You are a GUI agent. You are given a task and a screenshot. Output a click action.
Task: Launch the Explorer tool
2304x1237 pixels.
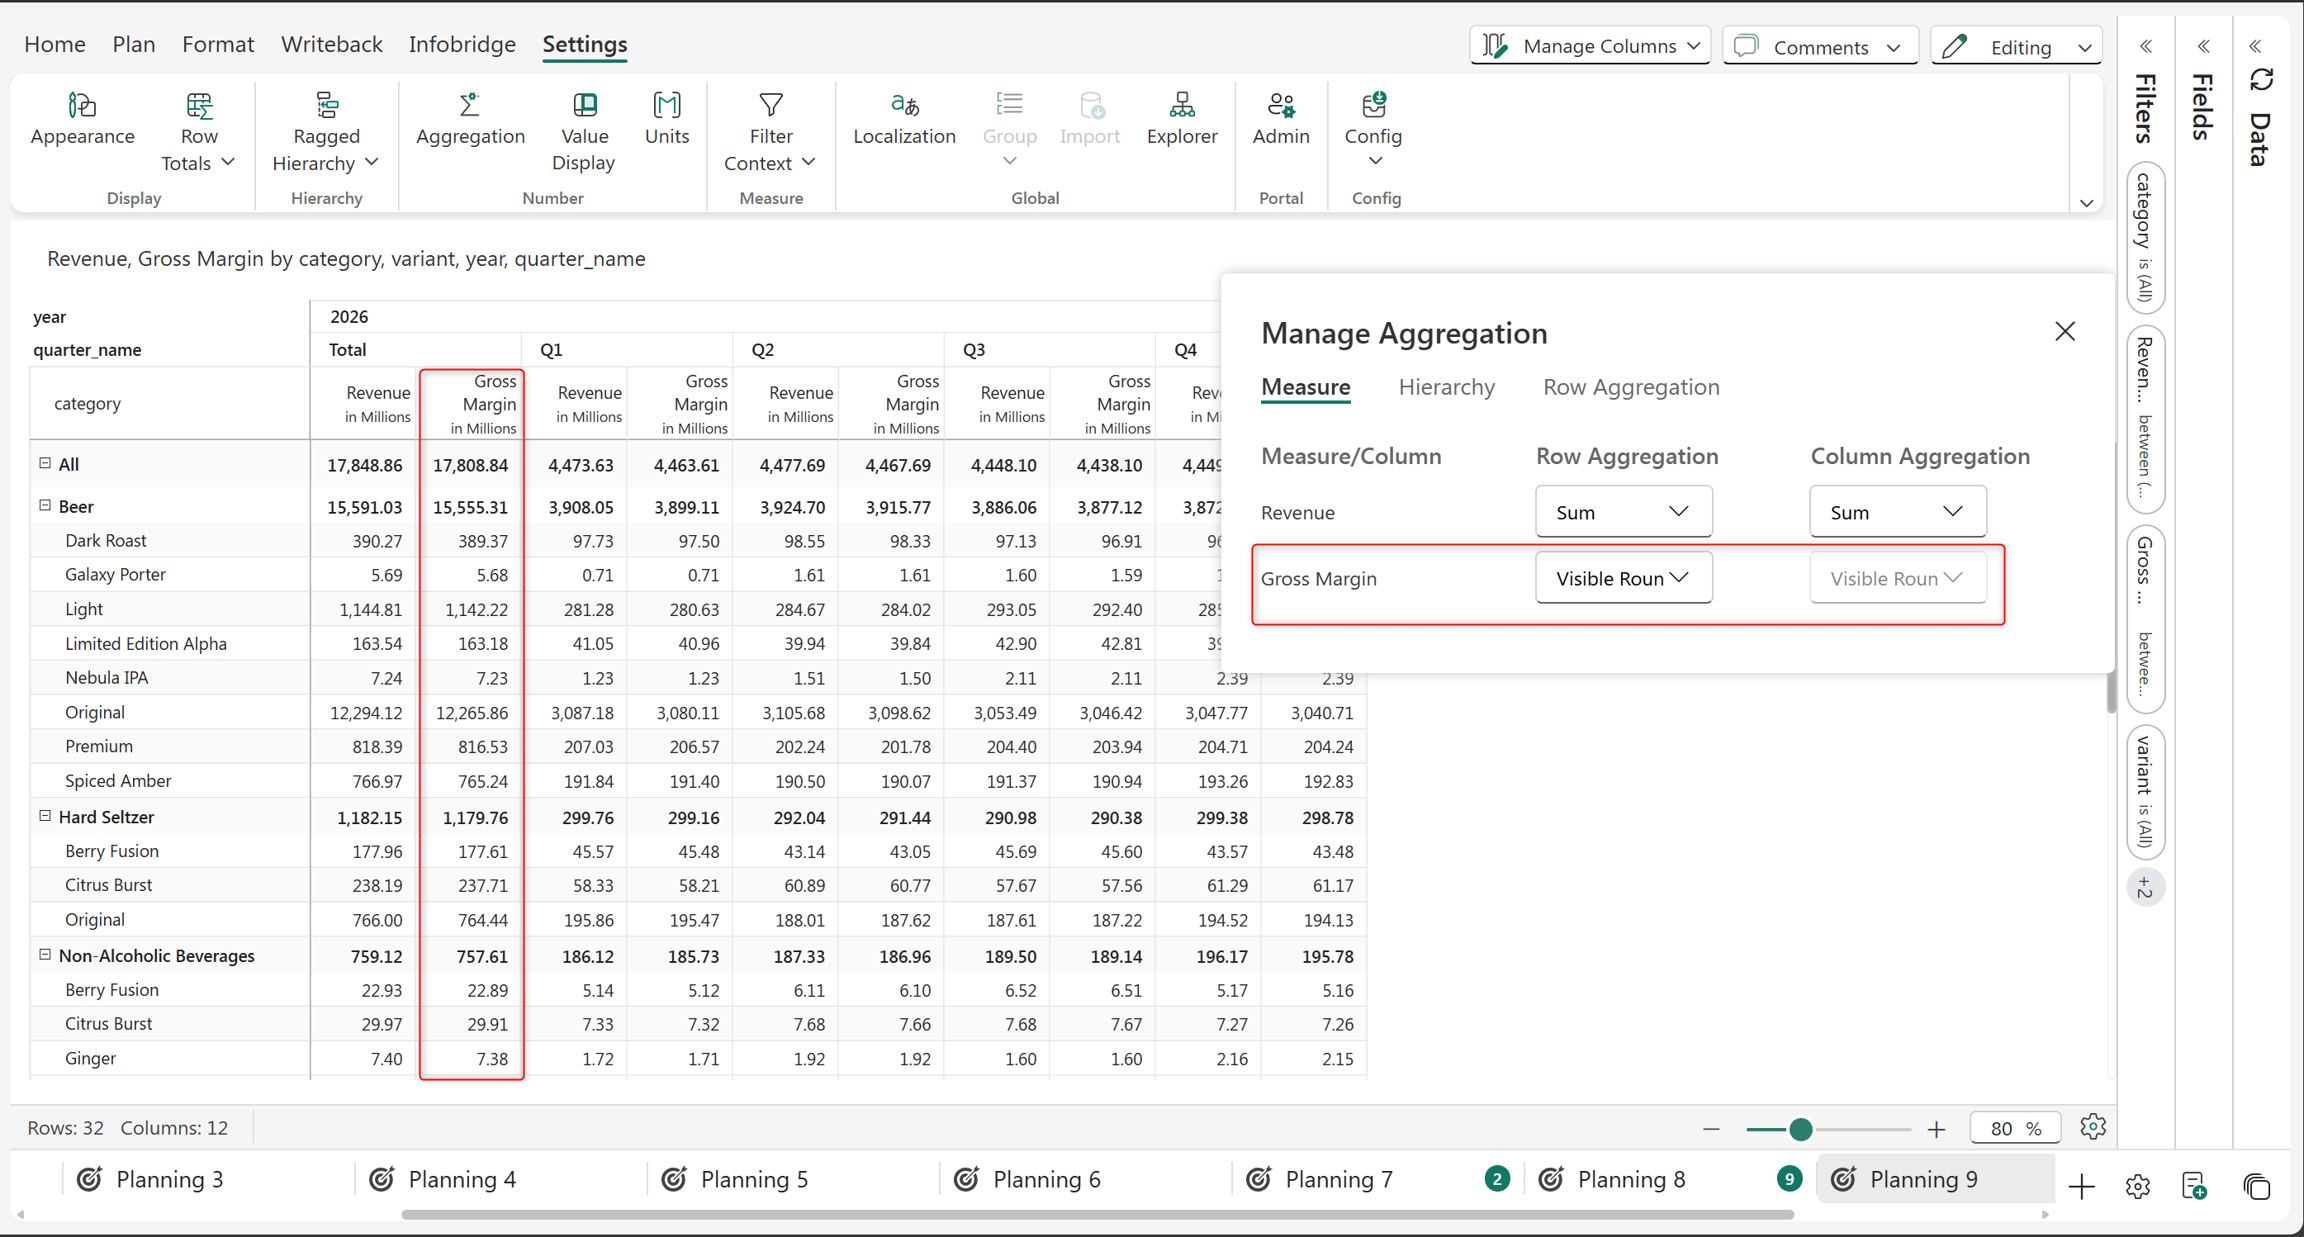(1181, 120)
